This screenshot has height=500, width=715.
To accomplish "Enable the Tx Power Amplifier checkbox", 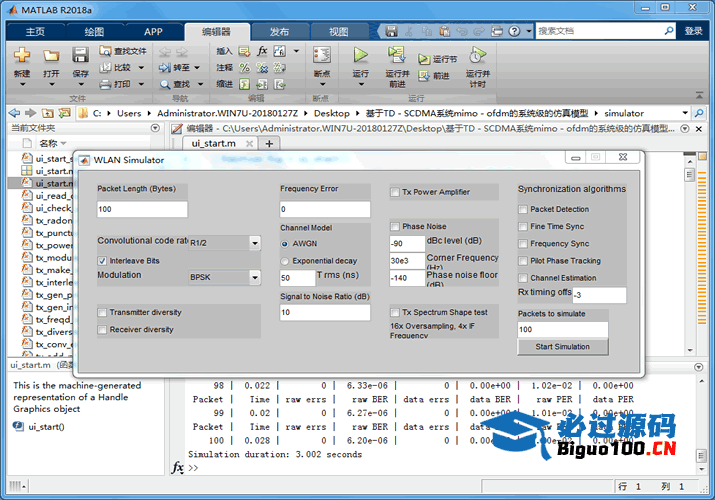I will [x=394, y=192].
